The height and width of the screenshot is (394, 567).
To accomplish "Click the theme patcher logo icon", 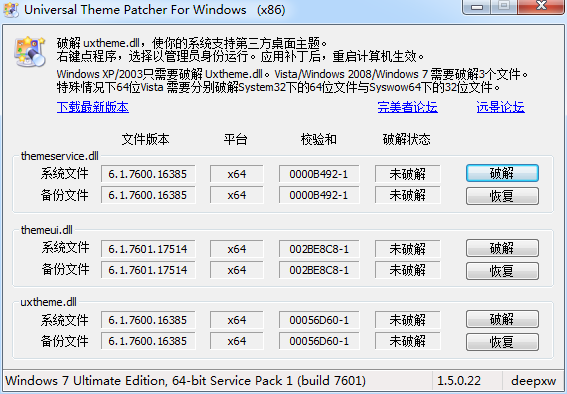I will (30, 51).
